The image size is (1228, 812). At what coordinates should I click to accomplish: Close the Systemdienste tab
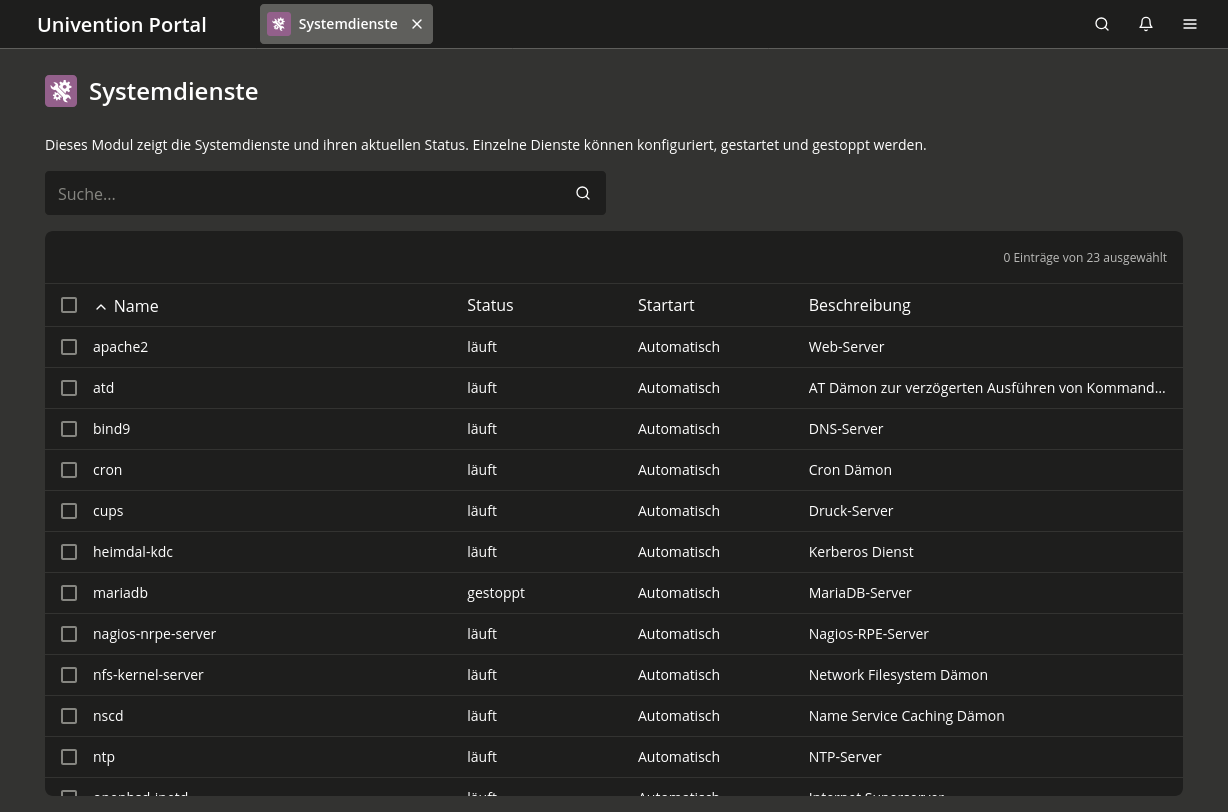coord(417,24)
